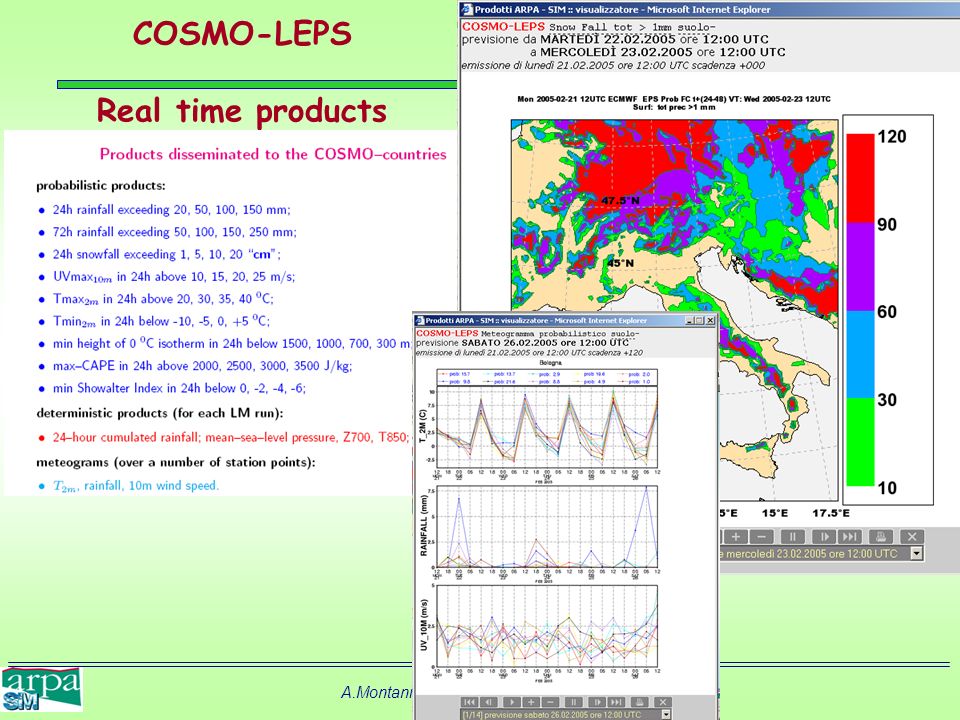Click the blue 60 band of color scale

(x=860, y=354)
